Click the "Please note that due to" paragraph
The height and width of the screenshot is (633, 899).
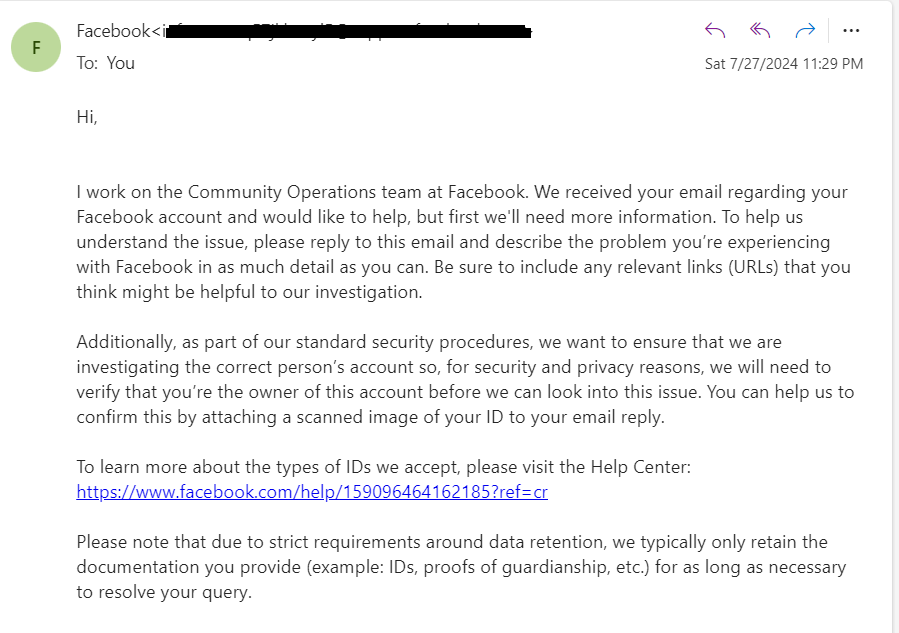point(451,567)
